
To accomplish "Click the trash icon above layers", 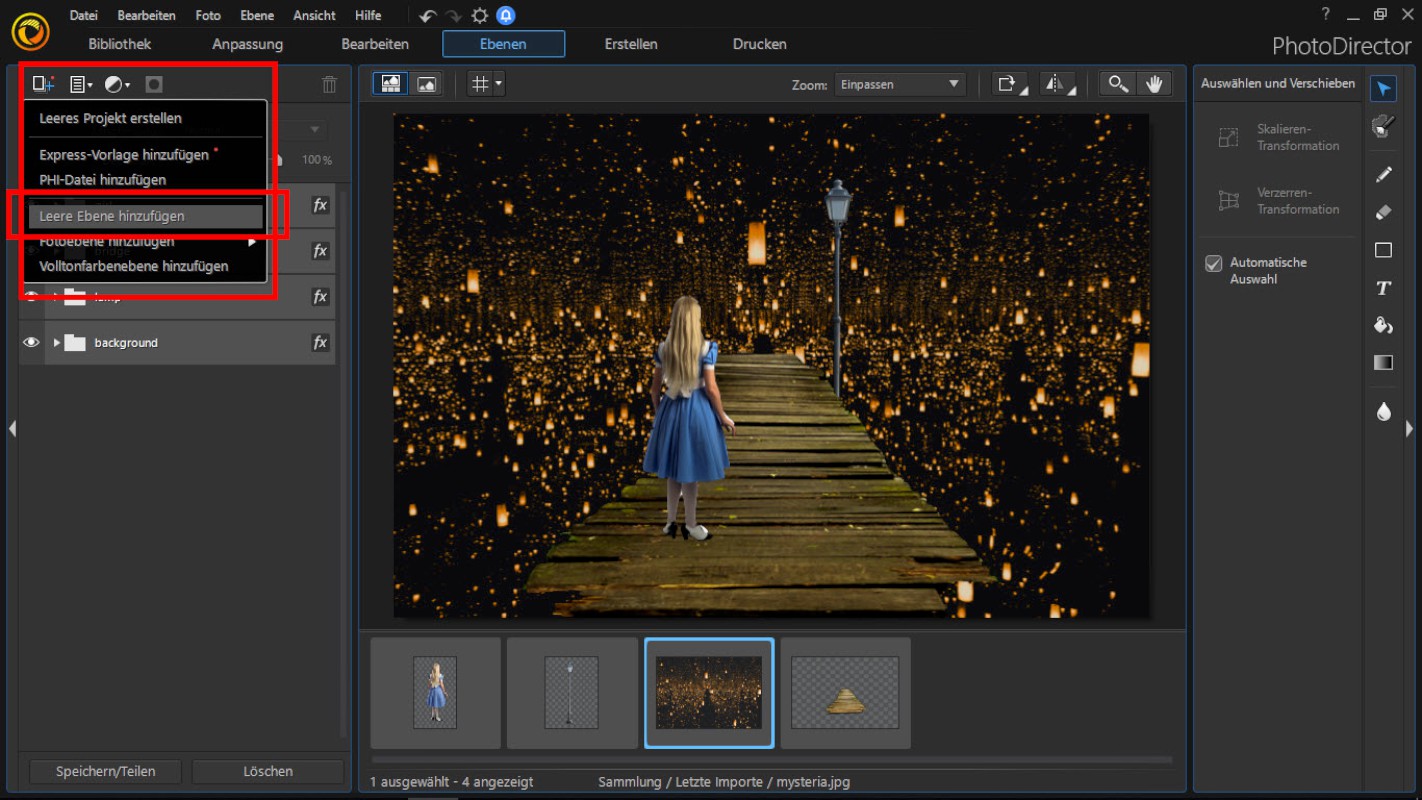I will 330,85.
